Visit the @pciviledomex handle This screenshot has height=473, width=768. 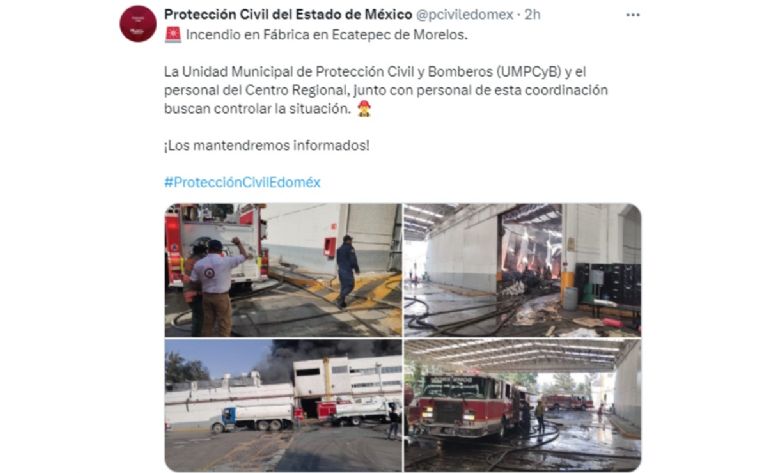(464, 15)
